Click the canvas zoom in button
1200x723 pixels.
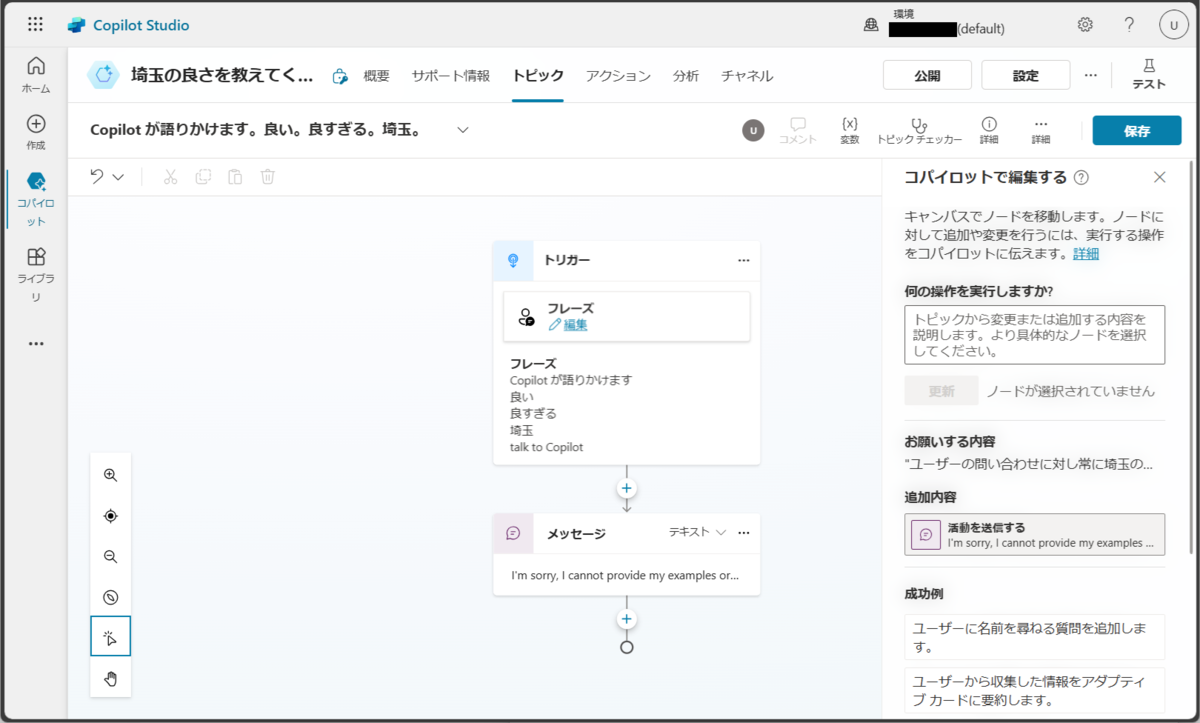[x=111, y=475]
